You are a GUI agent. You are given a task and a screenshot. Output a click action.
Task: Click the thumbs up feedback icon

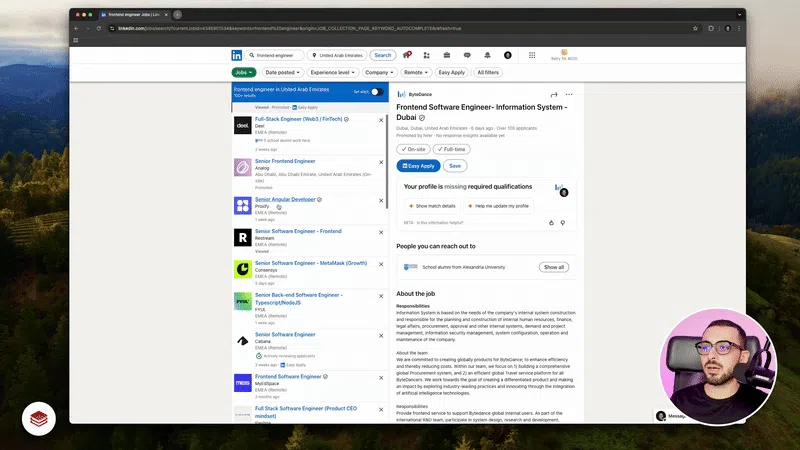pyautogui.click(x=551, y=222)
